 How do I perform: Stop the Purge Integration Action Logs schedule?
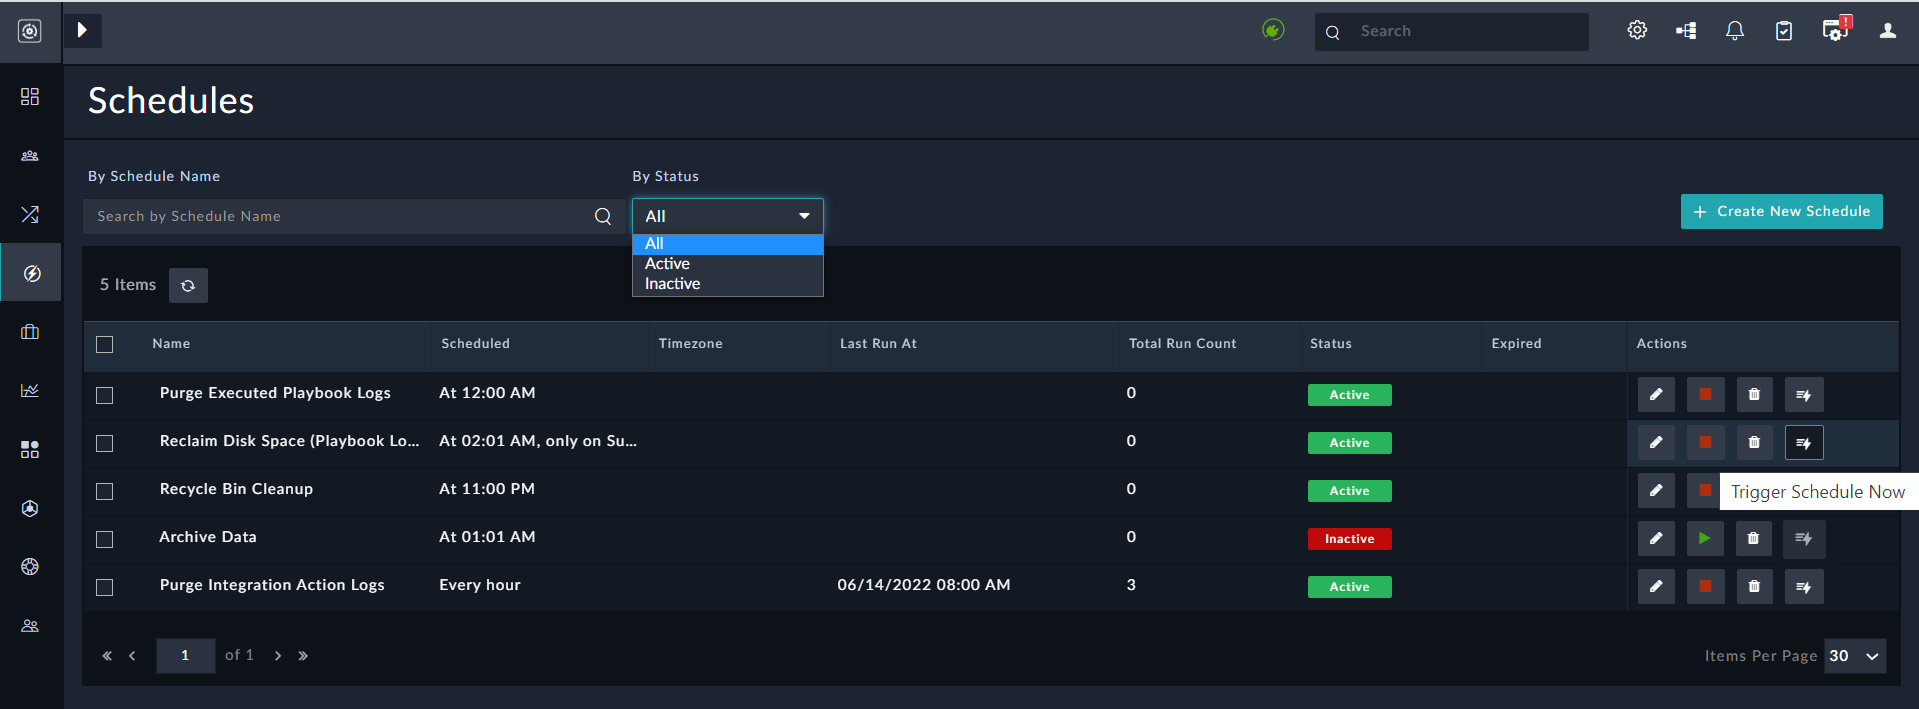pyautogui.click(x=1705, y=587)
